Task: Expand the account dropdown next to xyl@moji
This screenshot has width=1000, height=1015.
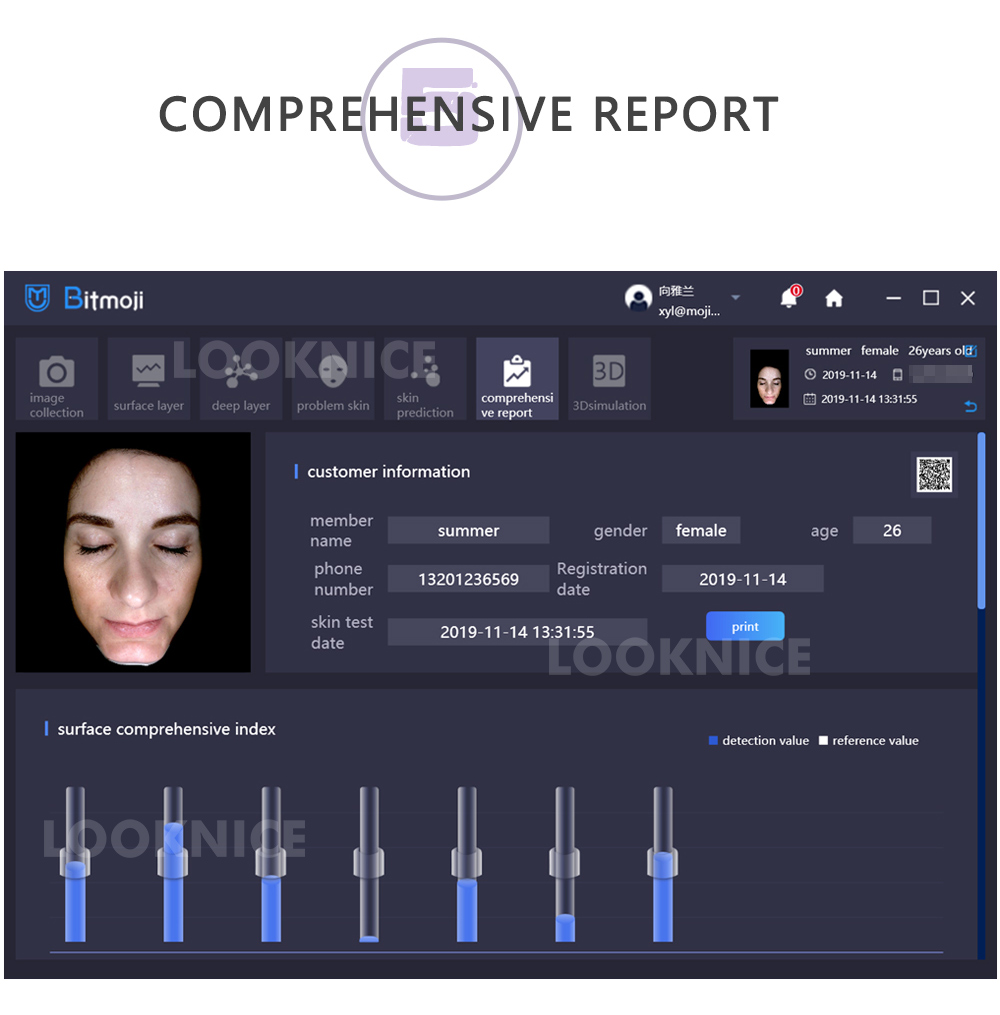Action: [736, 298]
